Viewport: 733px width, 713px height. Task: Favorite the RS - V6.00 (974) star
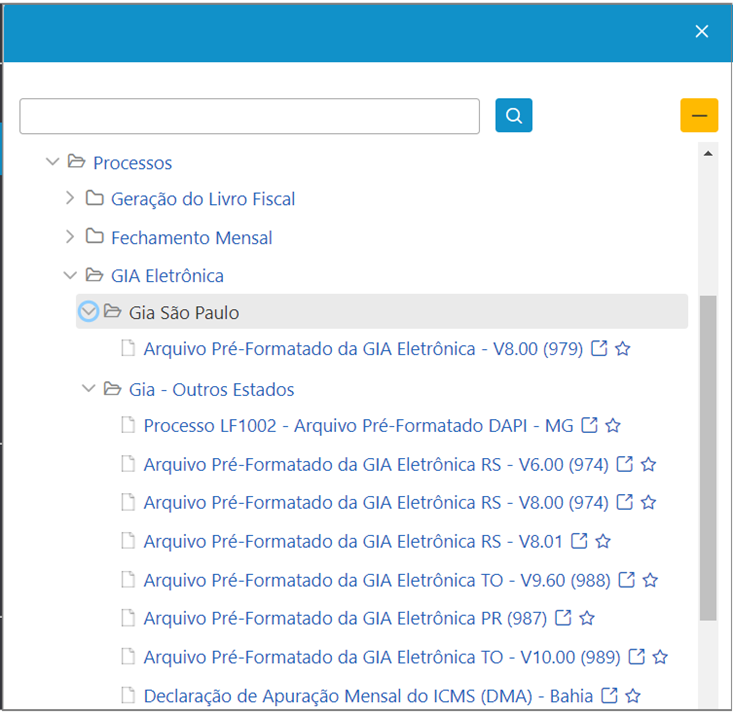[x=648, y=464]
